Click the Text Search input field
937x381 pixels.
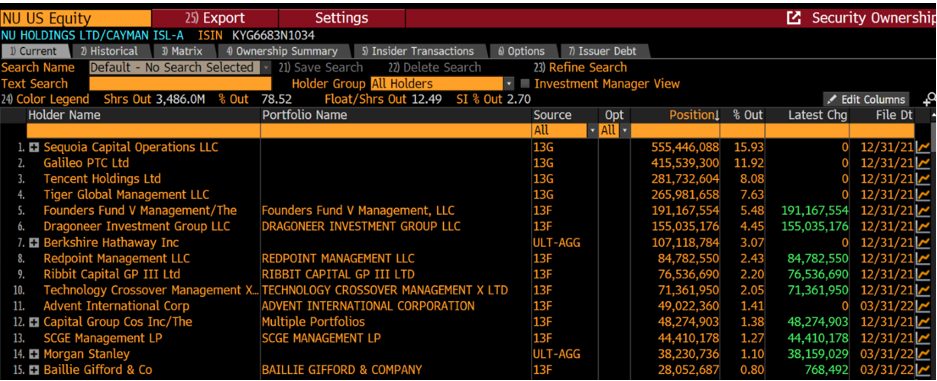(x=180, y=84)
